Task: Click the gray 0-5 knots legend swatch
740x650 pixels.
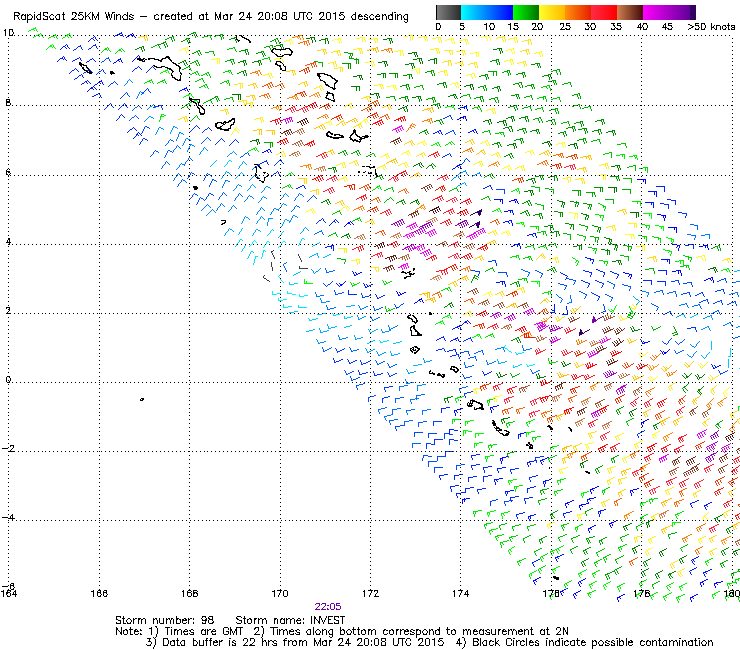Action: point(448,12)
